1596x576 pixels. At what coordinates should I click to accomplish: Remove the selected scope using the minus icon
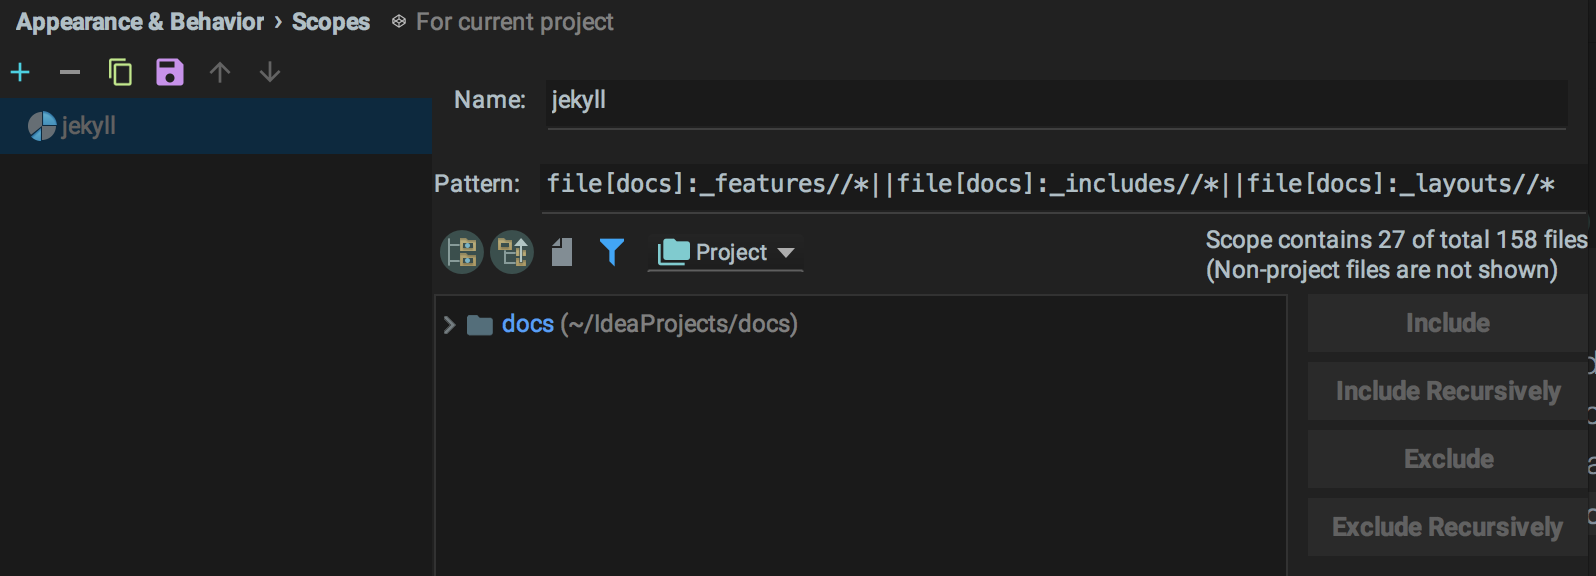[69, 71]
